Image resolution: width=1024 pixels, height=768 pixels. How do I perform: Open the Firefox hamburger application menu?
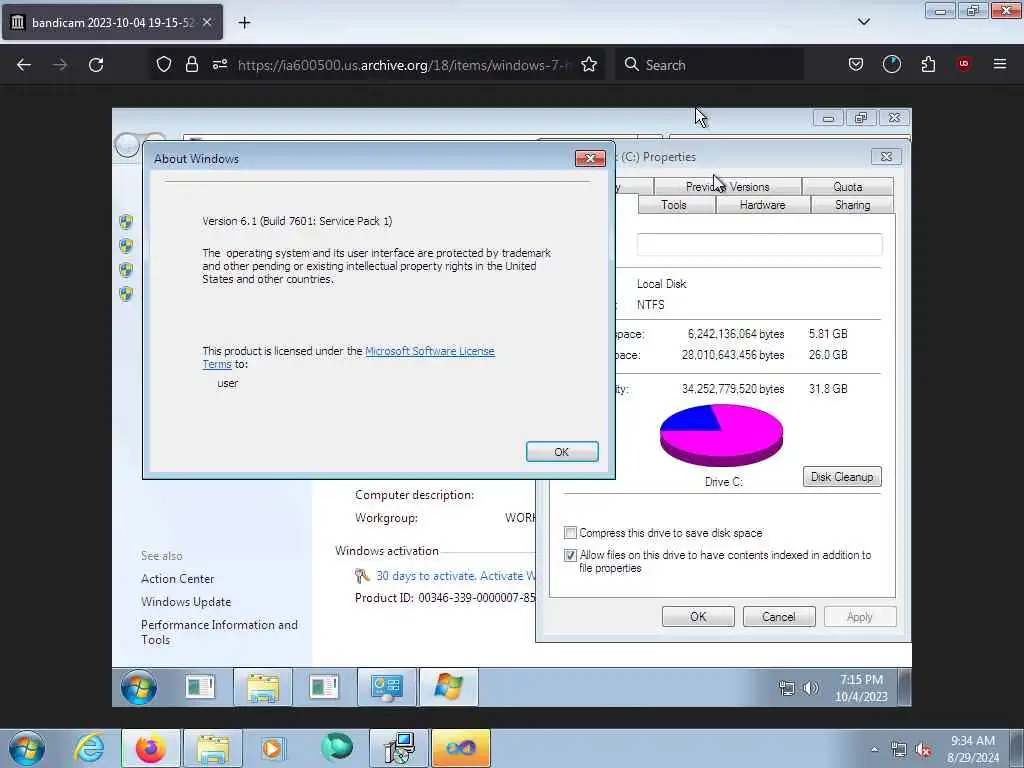1000,64
